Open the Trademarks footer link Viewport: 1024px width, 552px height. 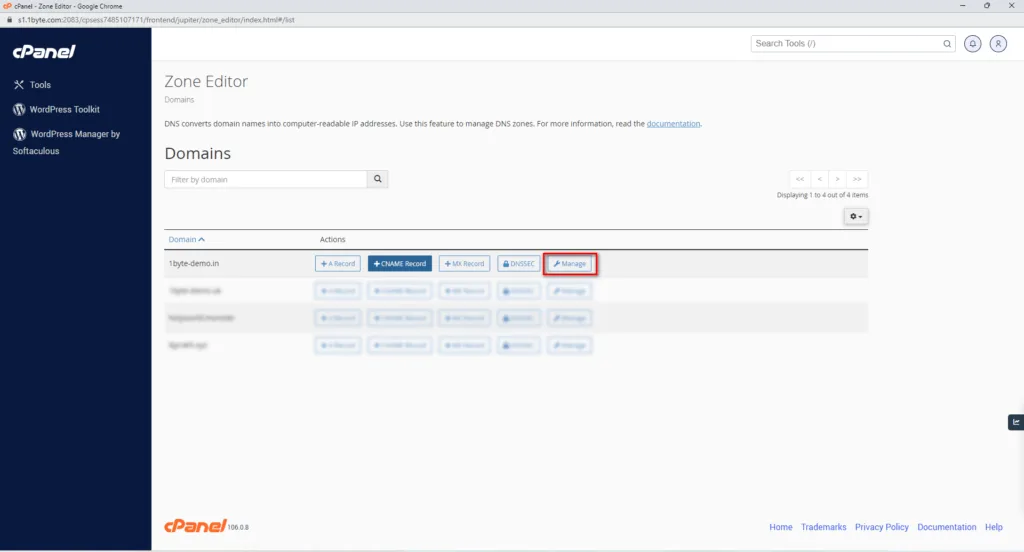point(824,527)
